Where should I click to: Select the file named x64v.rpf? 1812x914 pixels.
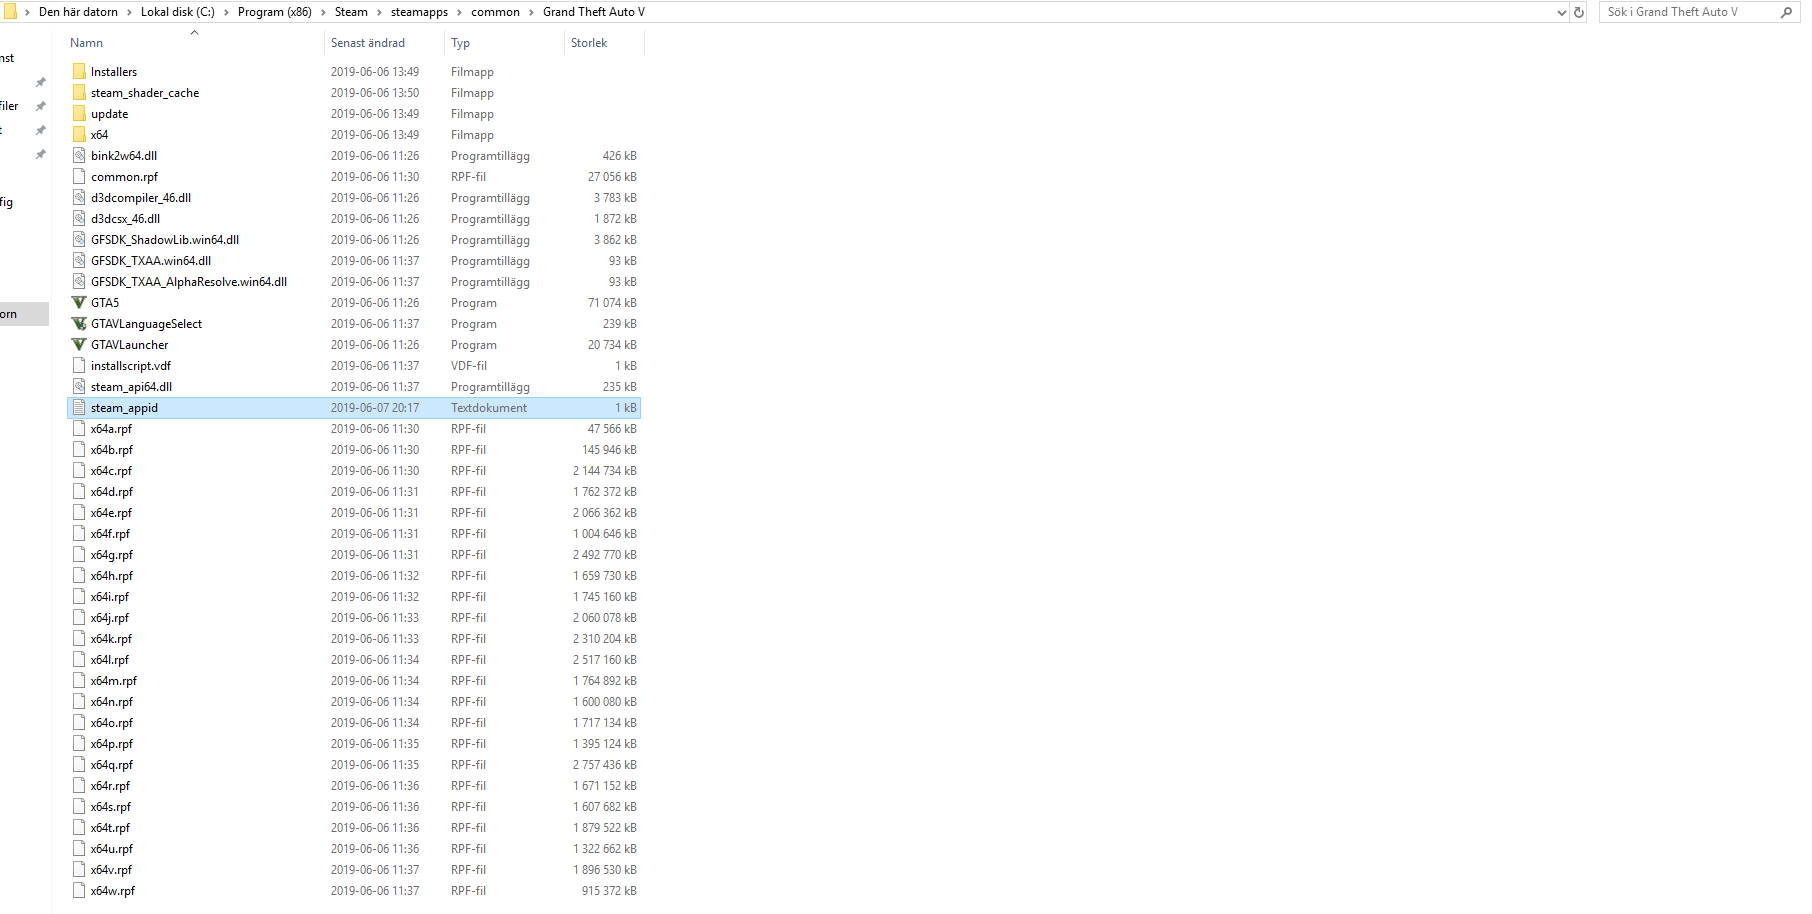pyautogui.click(x=111, y=870)
